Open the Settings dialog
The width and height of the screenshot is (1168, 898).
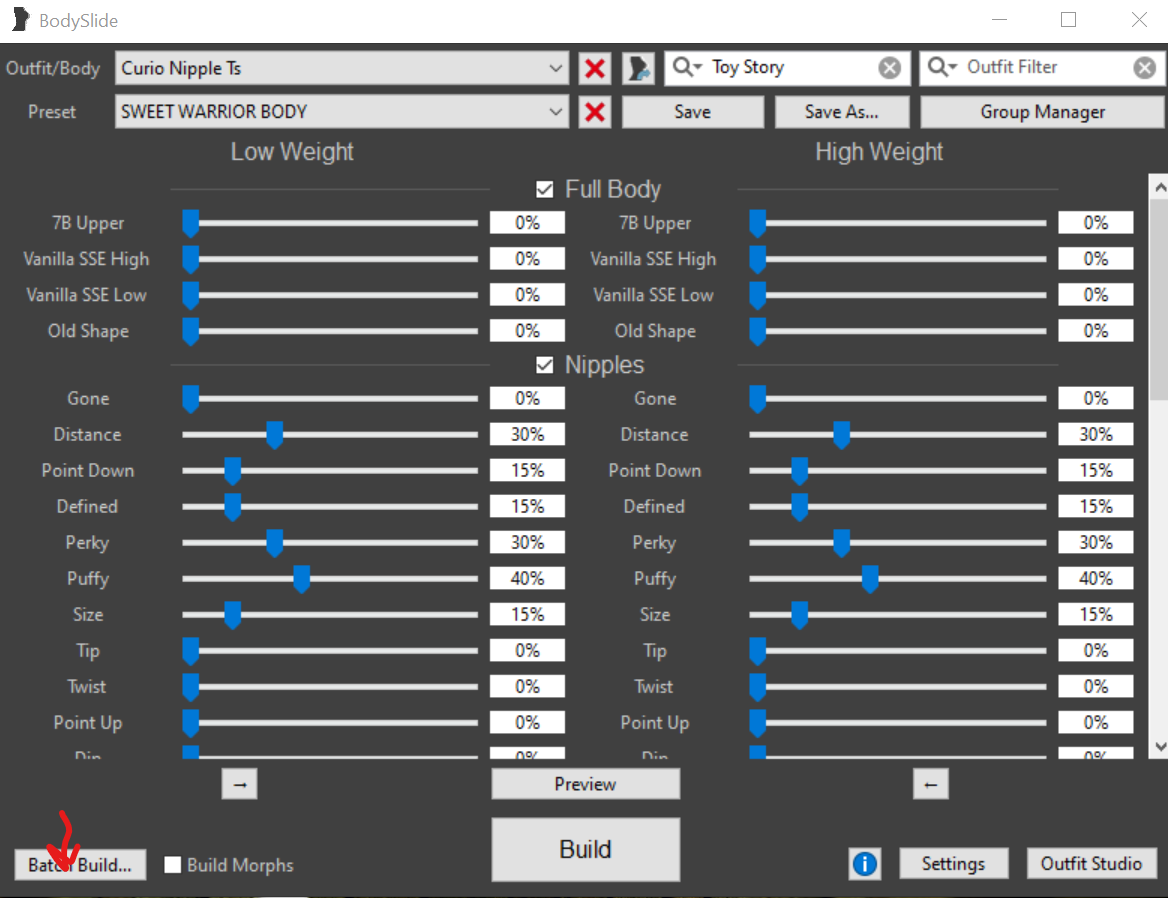click(x=953, y=864)
